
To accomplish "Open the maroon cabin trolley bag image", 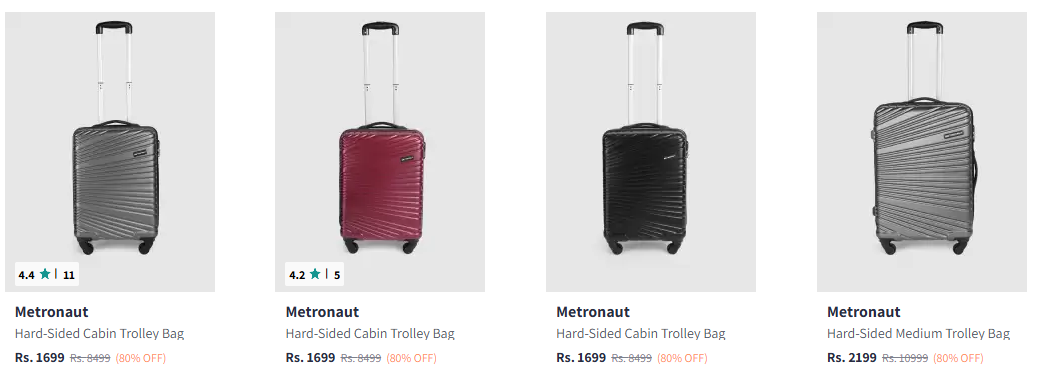I will [380, 152].
